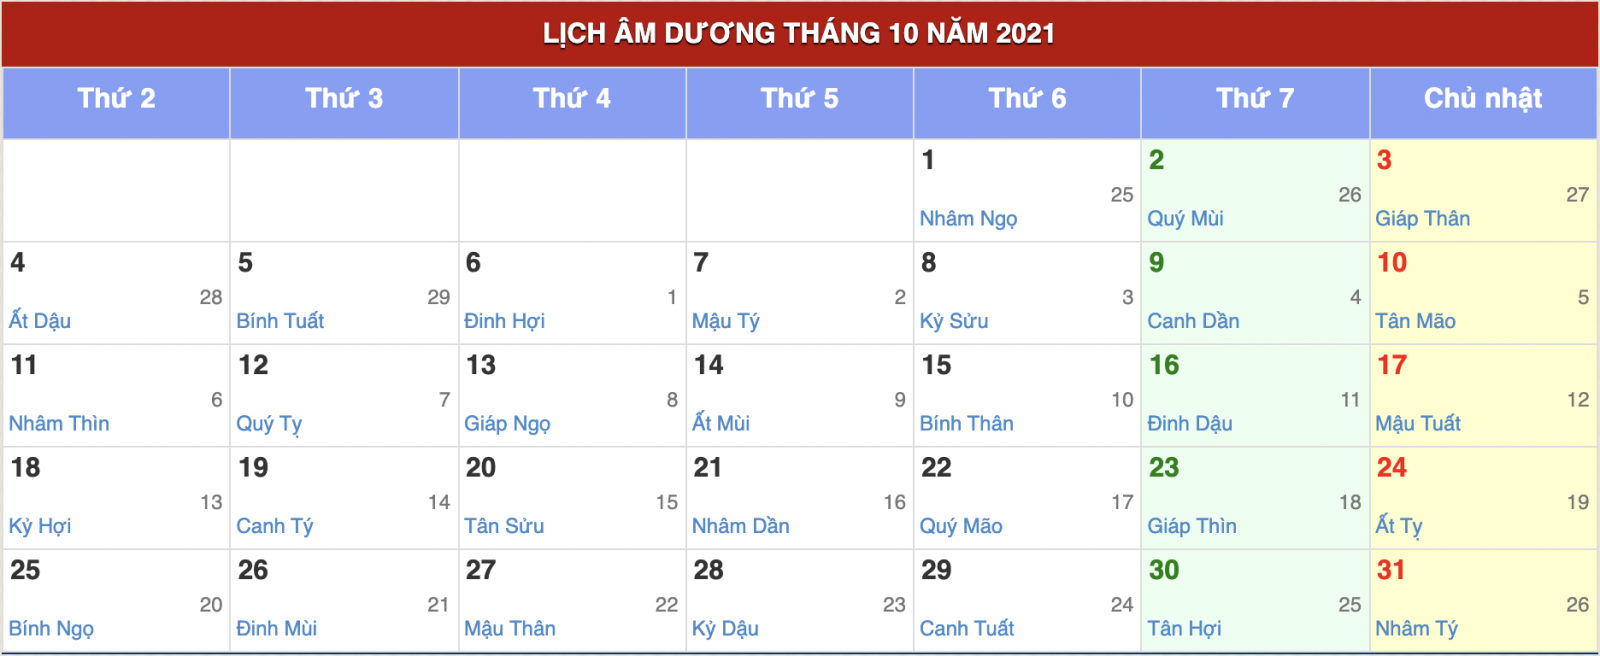Click Saturday 16 Đinh Dậu
The height and width of the screenshot is (656, 1600).
1255,396
